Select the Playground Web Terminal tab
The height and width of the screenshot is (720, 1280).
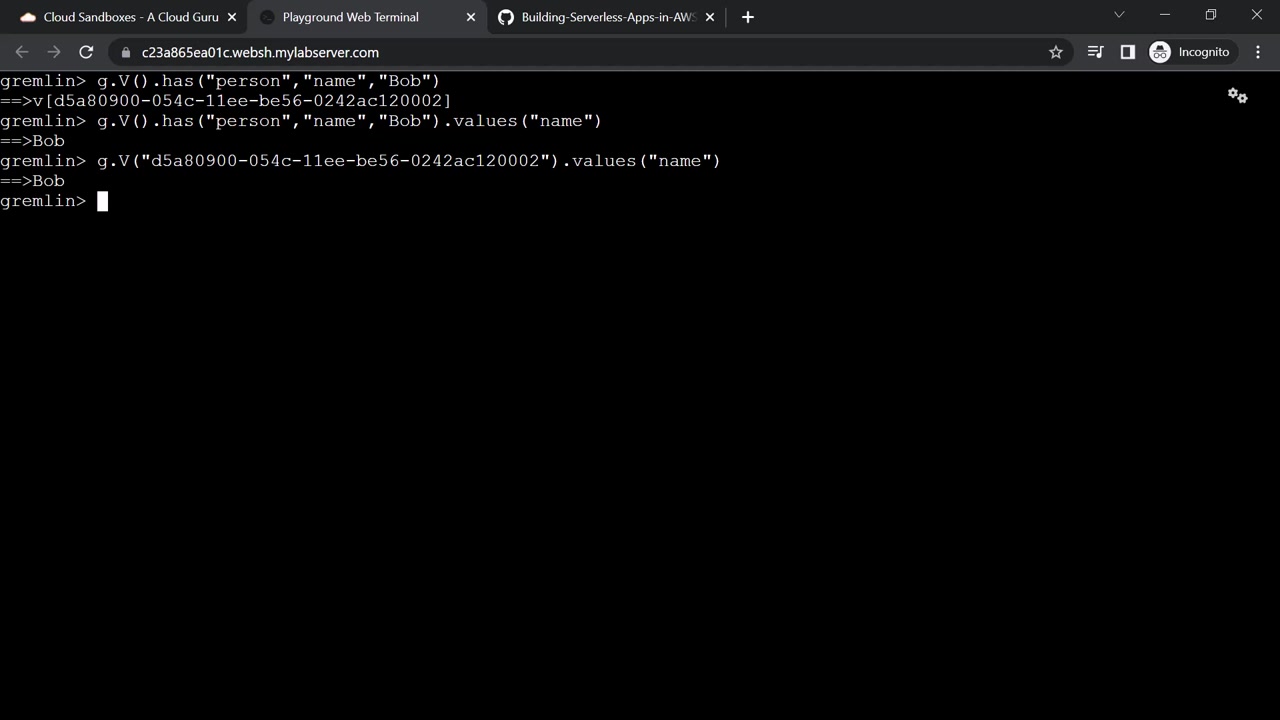pos(350,17)
